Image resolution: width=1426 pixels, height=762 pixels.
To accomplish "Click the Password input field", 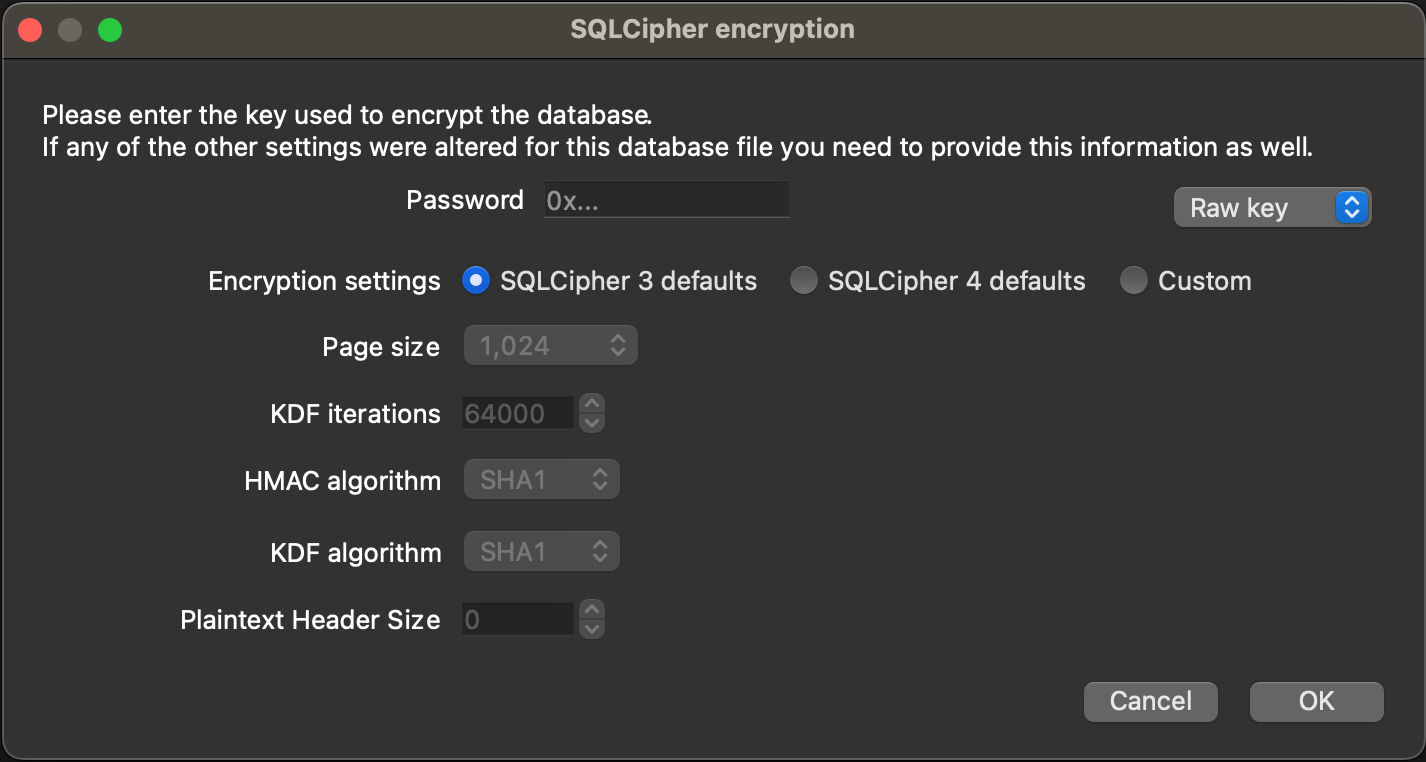I will click(667, 200).
